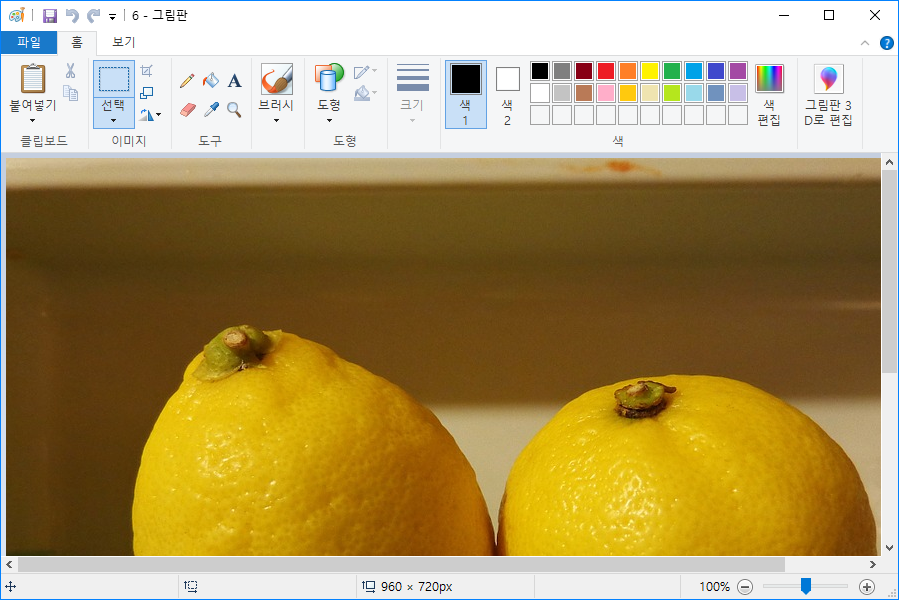Select the Text tool
899x600 pixels.
pos(234,80)
